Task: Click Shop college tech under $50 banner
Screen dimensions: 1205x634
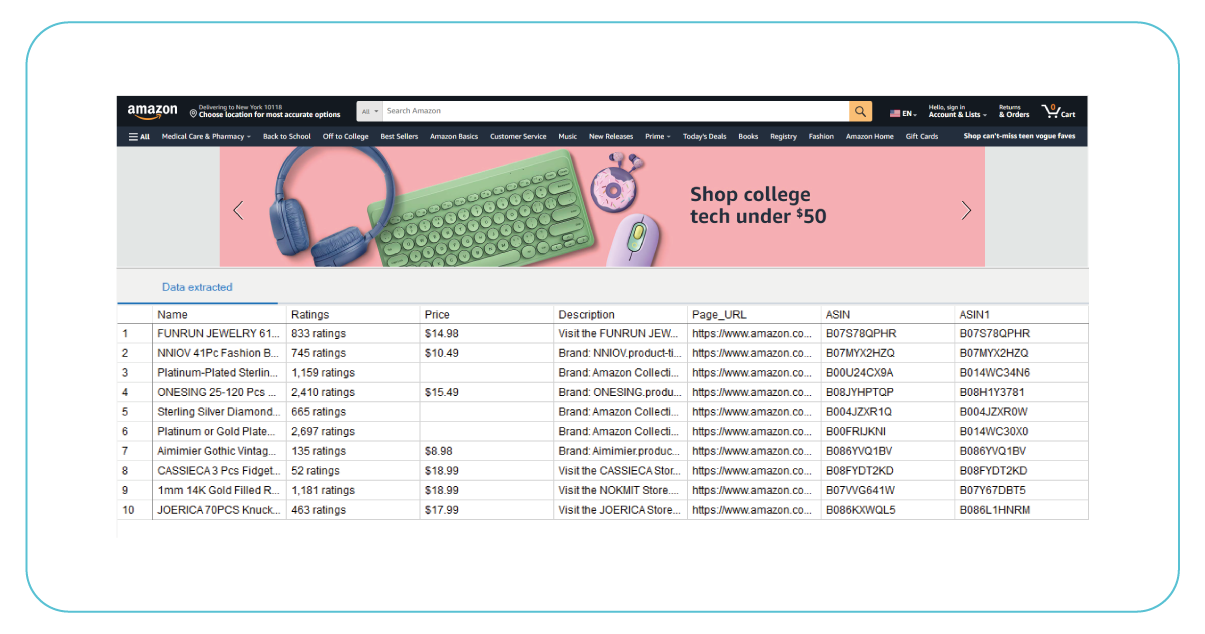Action: [x=602, y=207]
